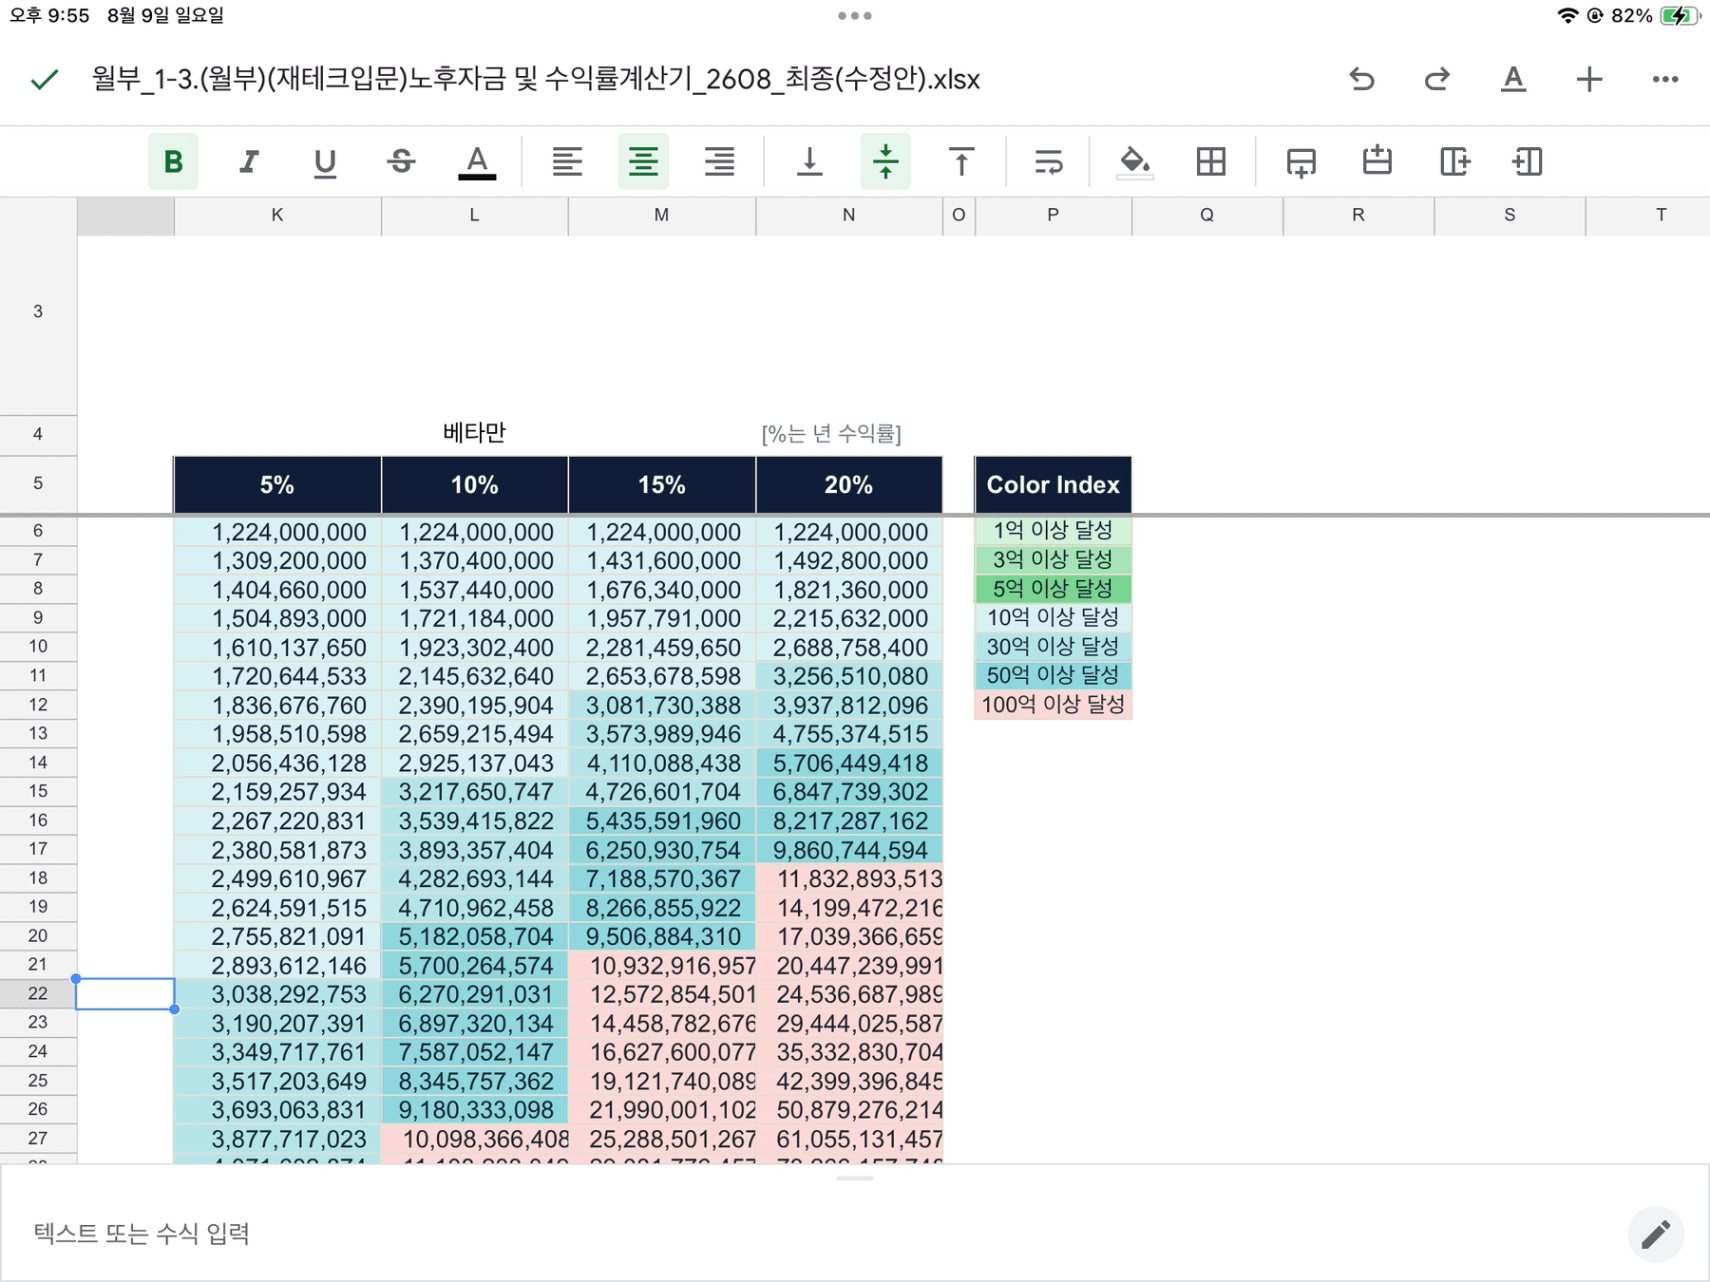Select column S header
Image resolution: width=1710 pixels, height=1282 pixels.
tap(1509, 216)
